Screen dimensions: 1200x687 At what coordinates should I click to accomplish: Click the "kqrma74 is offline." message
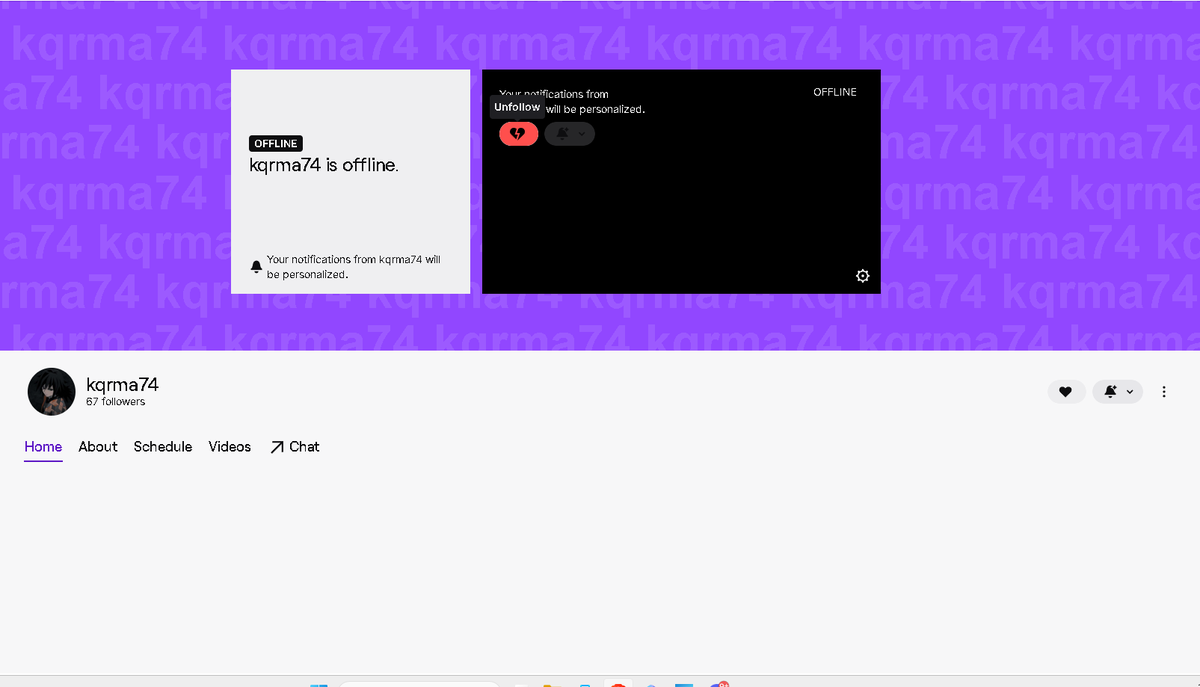[324, 166]
